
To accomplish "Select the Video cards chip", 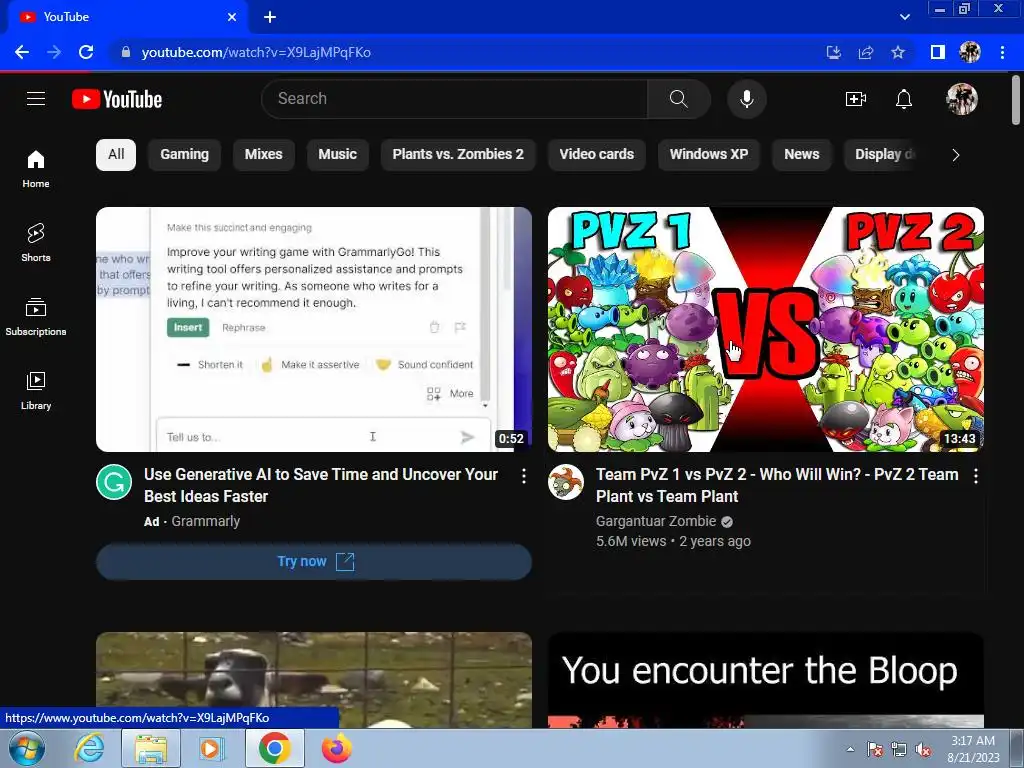I will pos(596,155).
